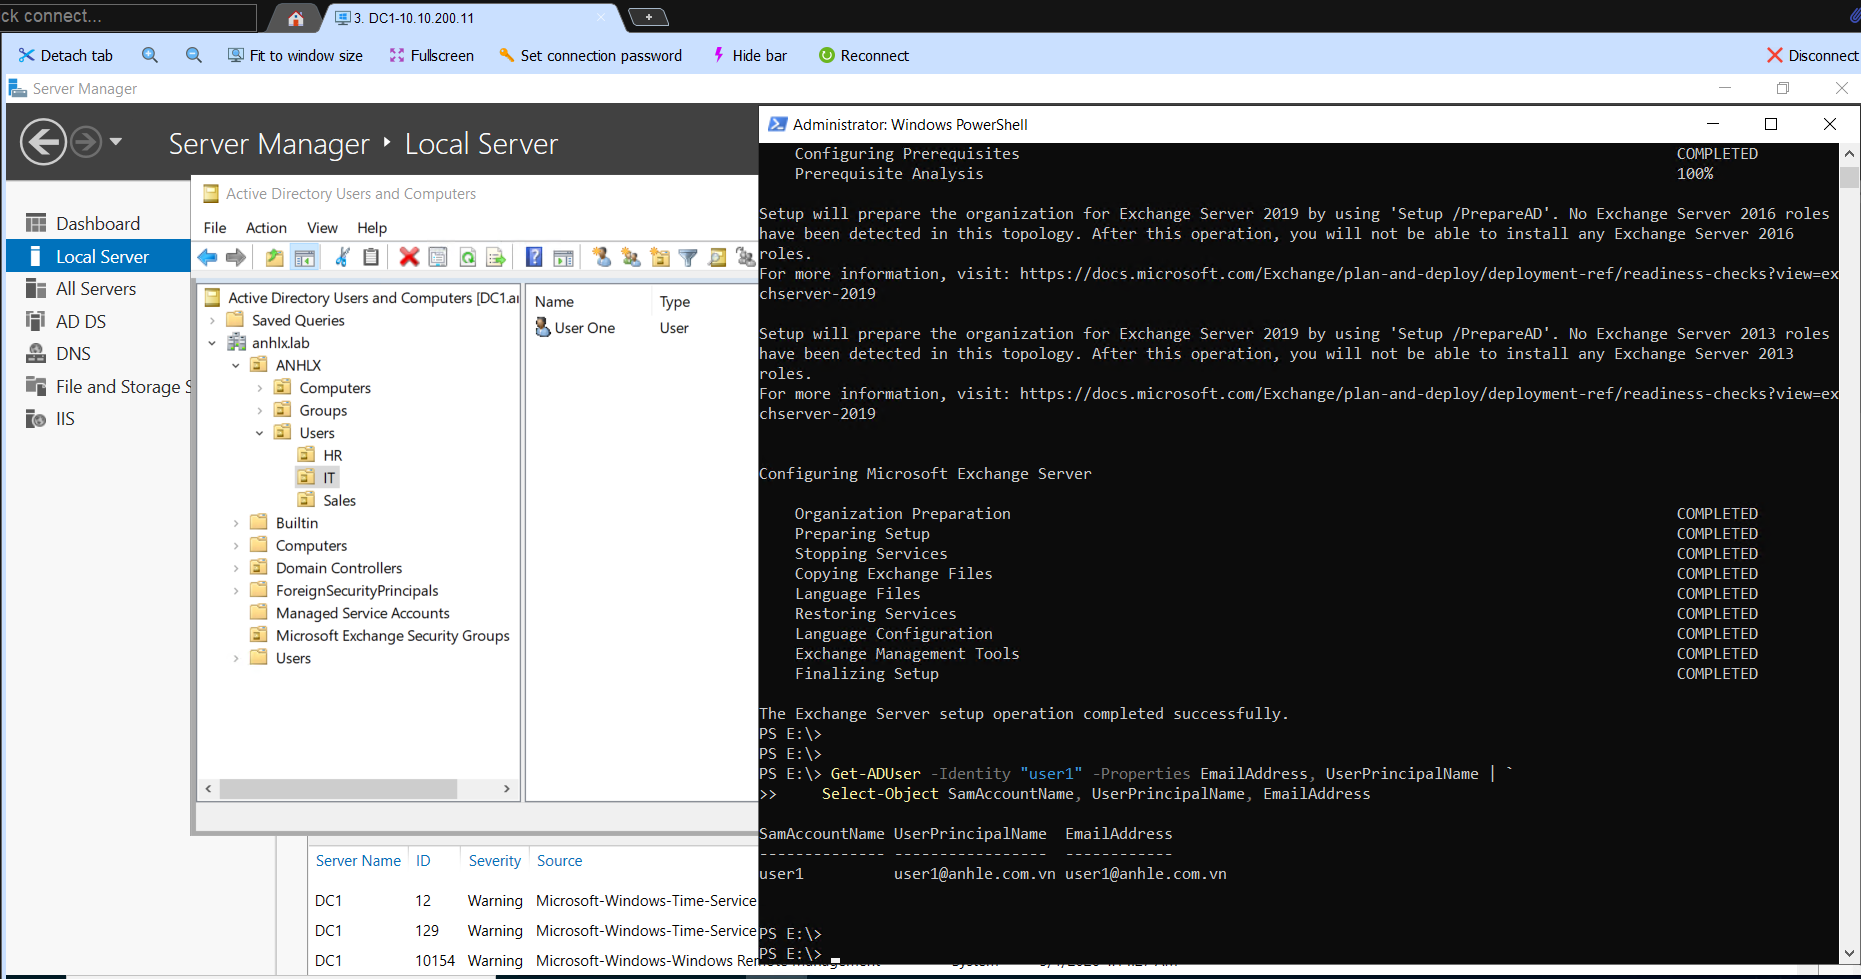1861x979 pixels.
Task: Open Server Manager navigation history dropdown
Action: [116, 142]
